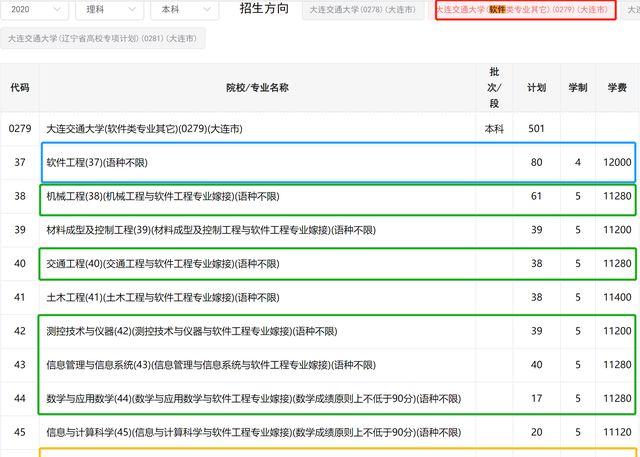Click the 批次/段 column header
This screenshot has width=640, height=457.
(494, 87)
